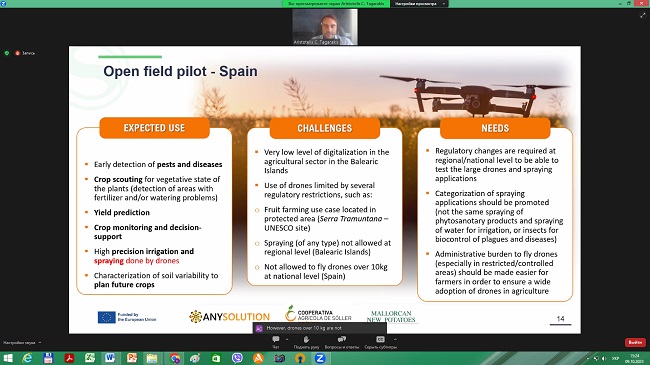The image size is (650, 365).
Task: Raise hand in the meeting
Action: [x=306, y=342]
